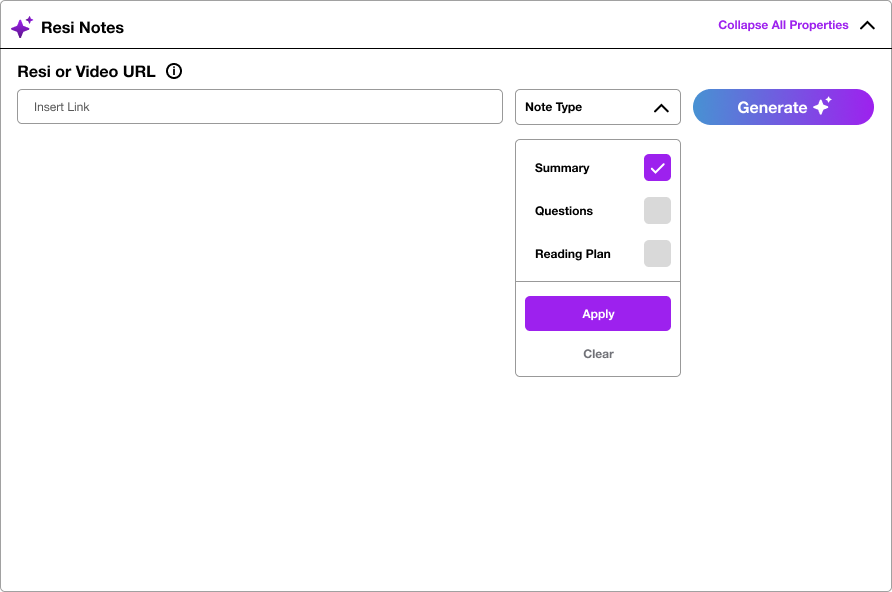
Task: Enable the Reading Plan checkbox
Action: 657,254
